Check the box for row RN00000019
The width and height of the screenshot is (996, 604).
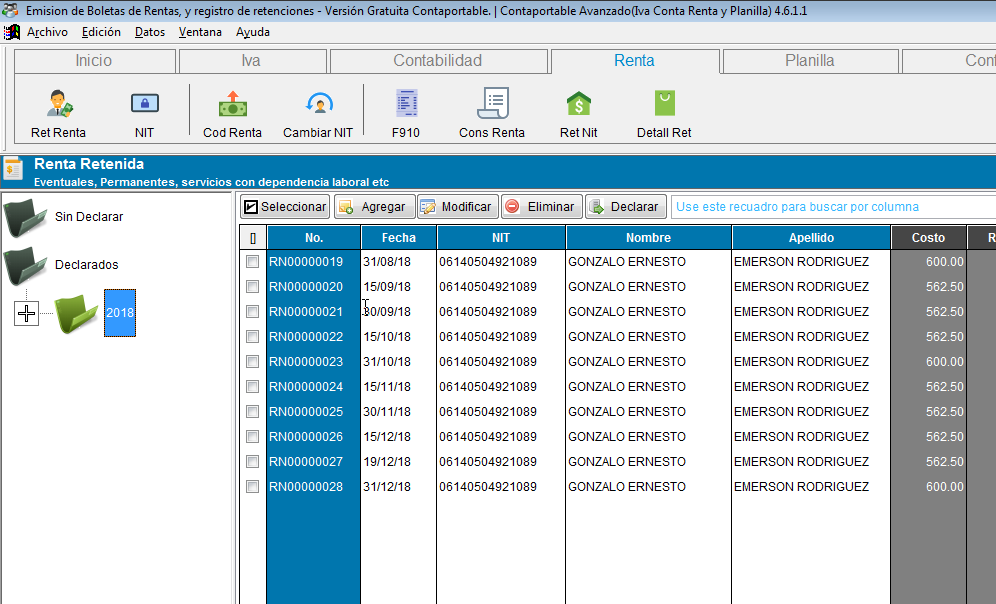pos(253,262)
